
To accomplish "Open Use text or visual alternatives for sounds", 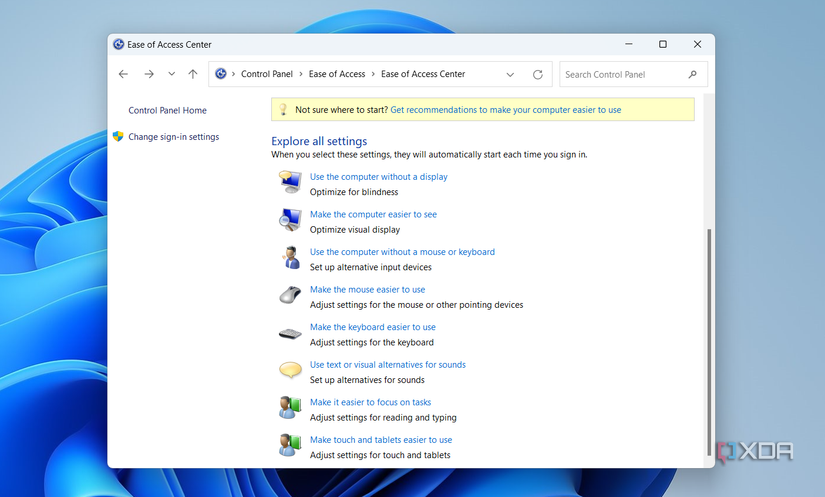I will 388,364.
